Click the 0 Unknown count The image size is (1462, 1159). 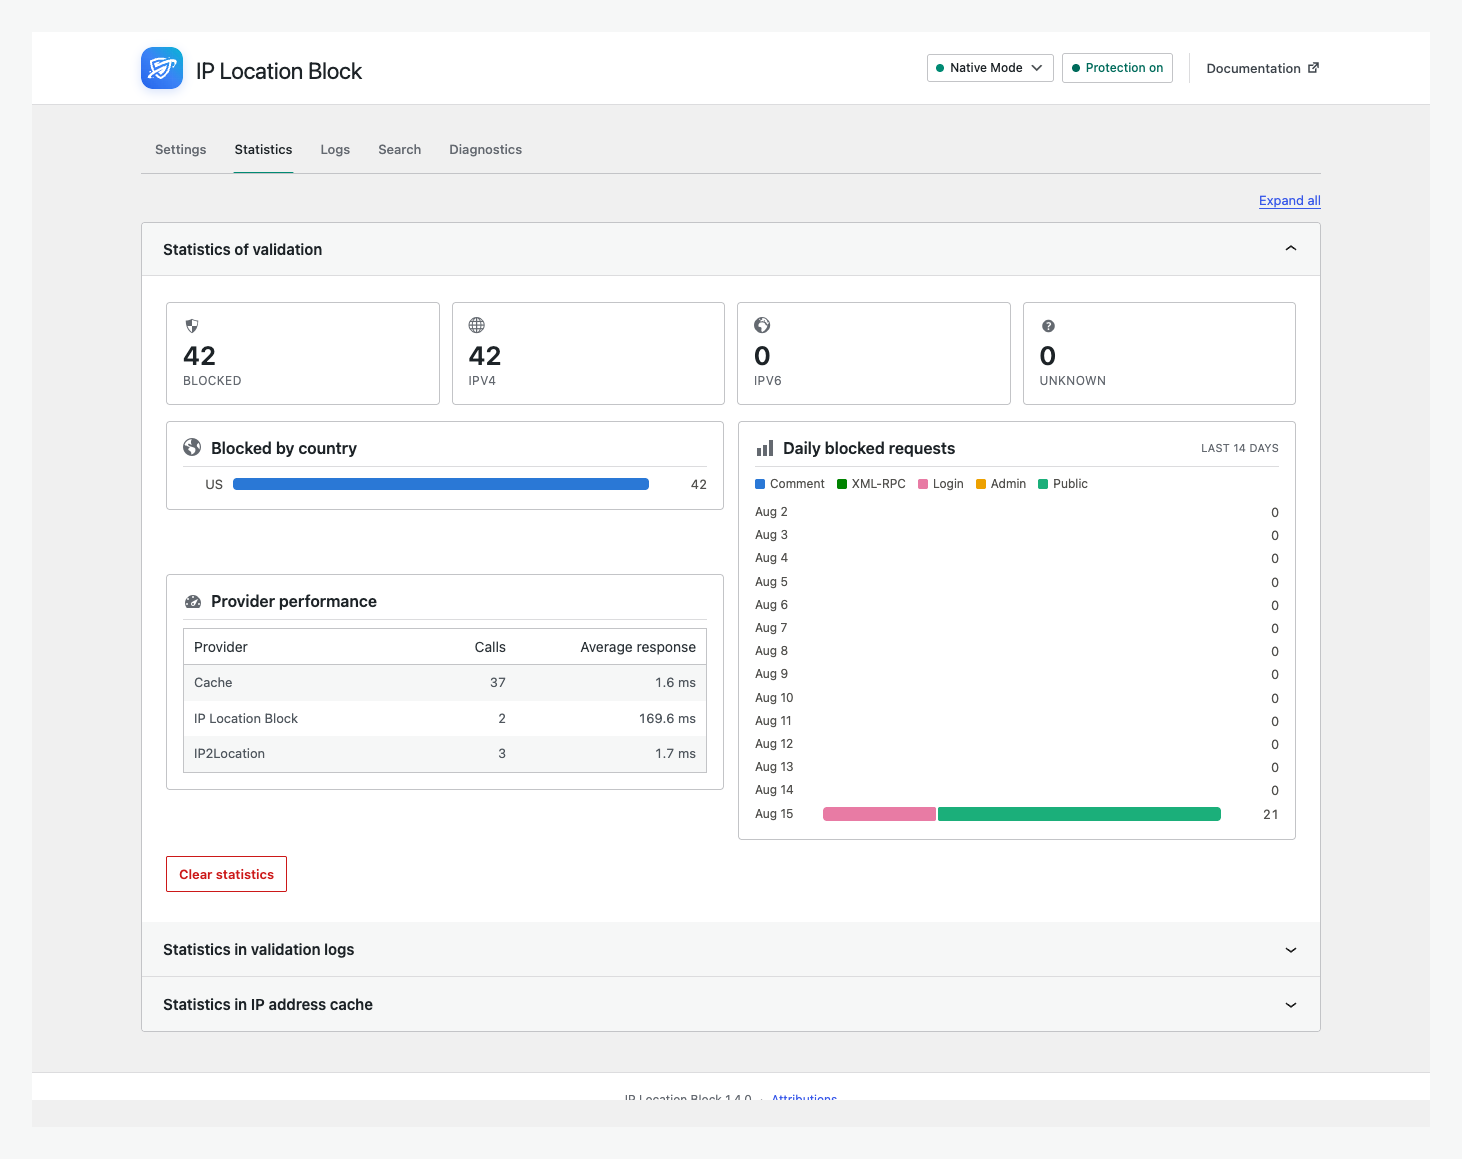coord(1048,356)
